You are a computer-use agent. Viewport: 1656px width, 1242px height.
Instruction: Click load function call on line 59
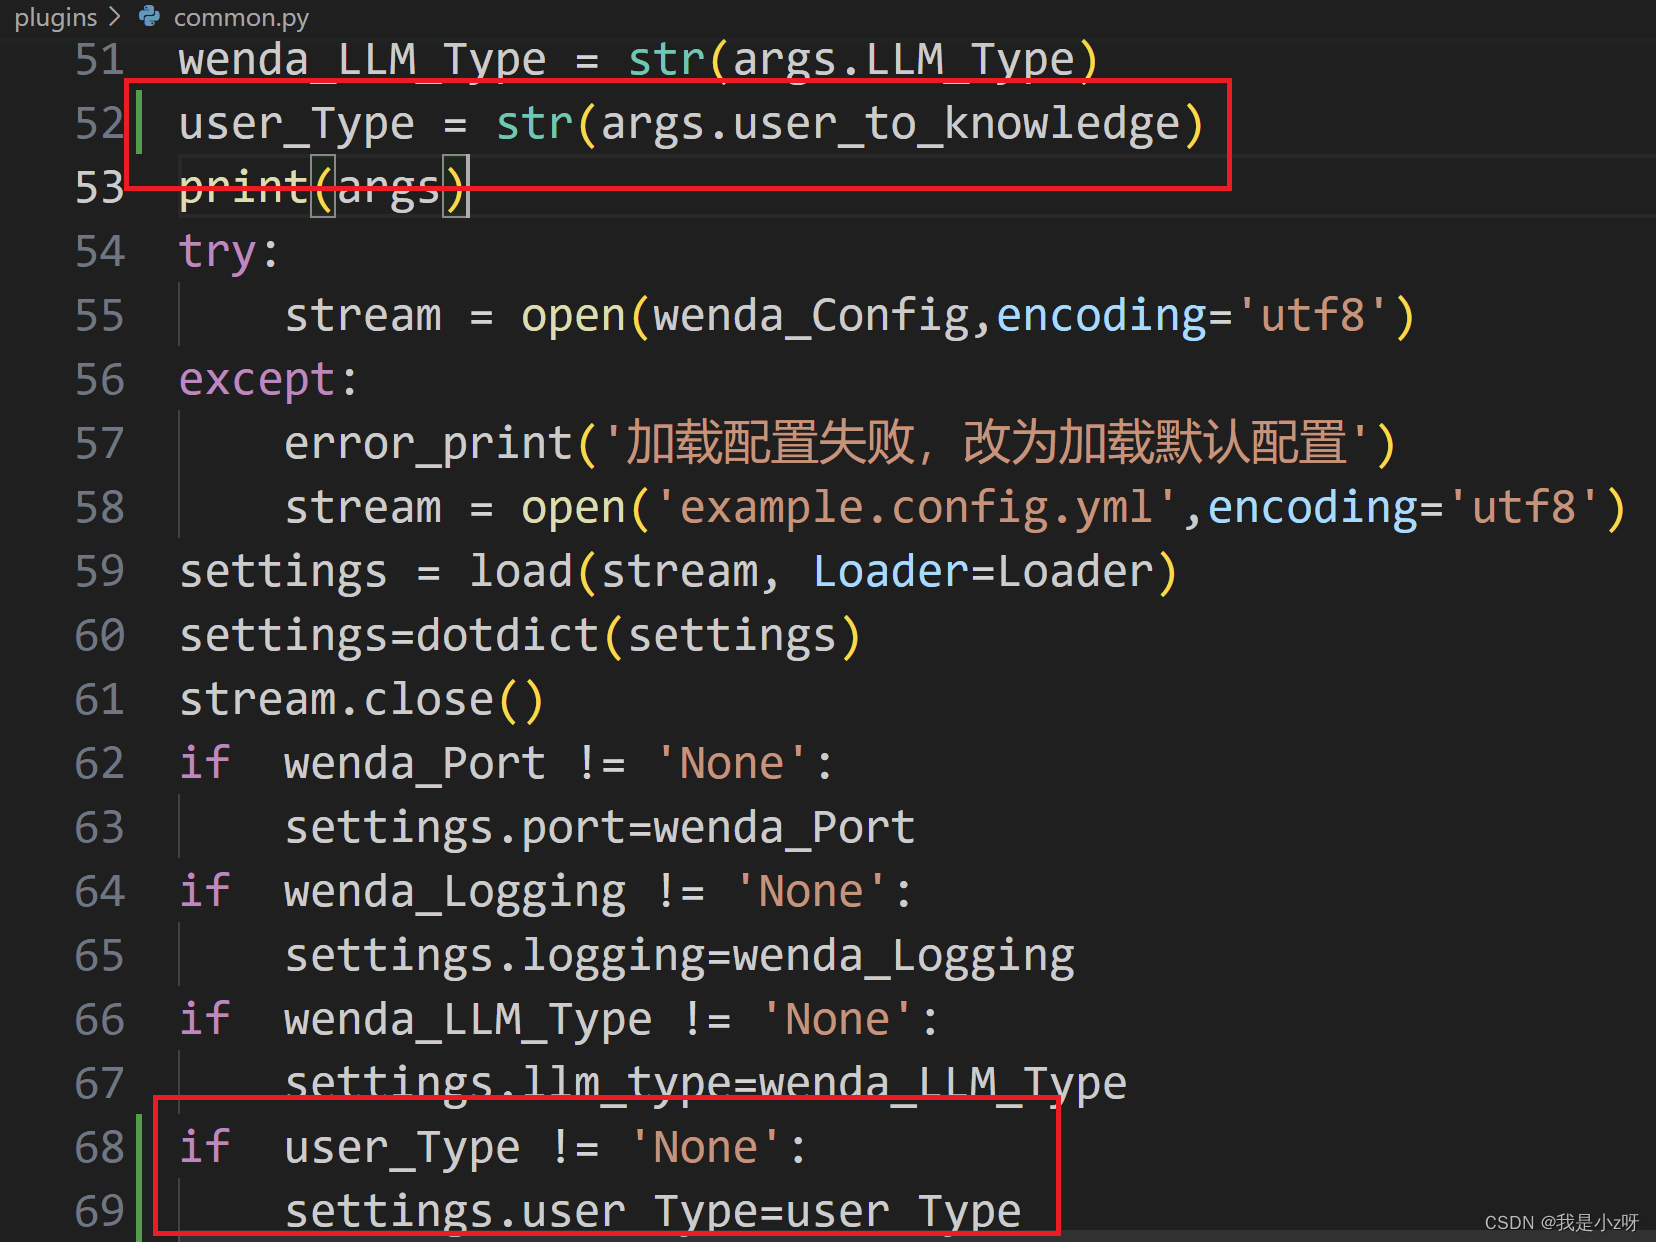(x=521, y=572)
